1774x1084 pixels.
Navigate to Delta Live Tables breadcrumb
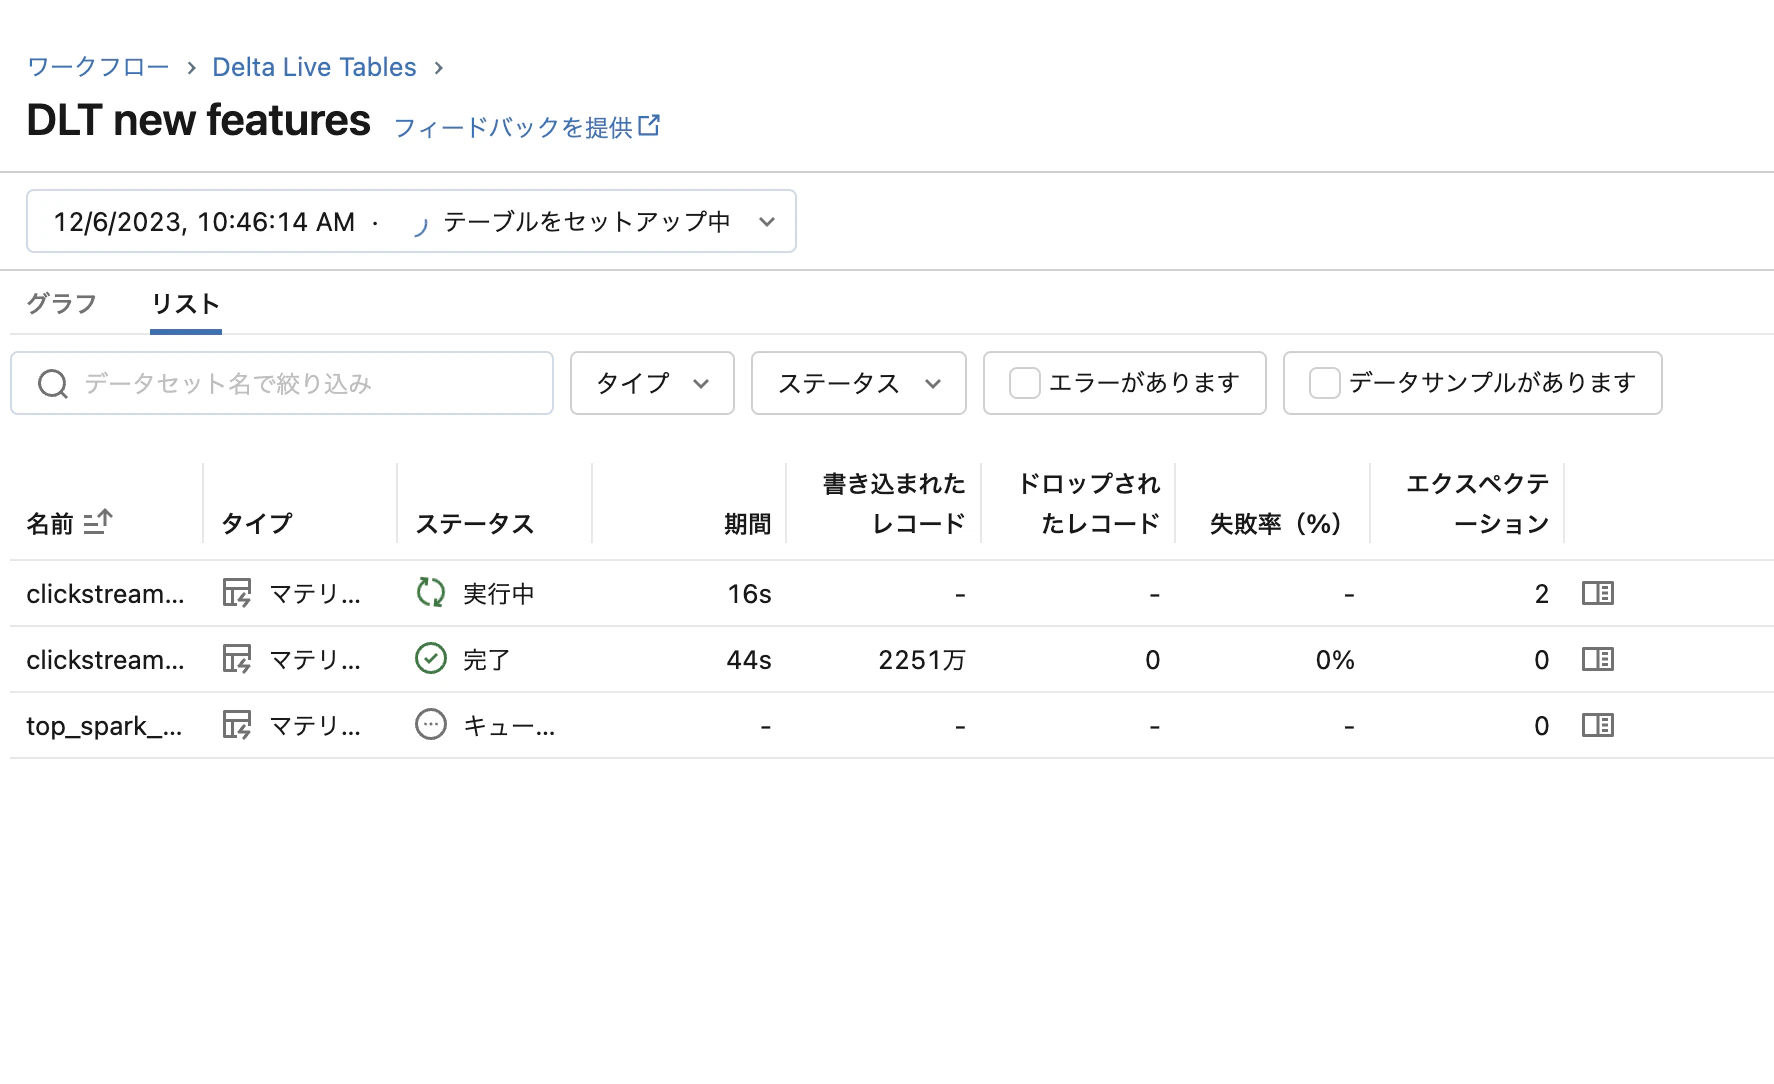[314, 66]
